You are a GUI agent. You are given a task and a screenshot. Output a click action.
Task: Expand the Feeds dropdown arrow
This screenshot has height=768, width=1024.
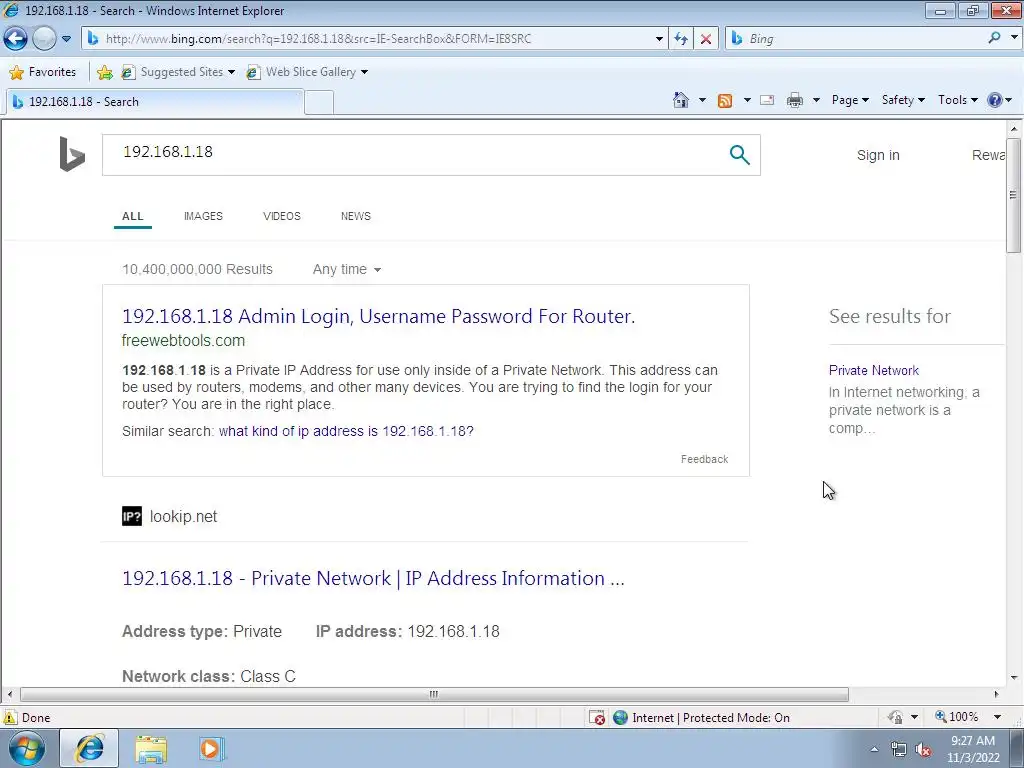click(747, 100)
